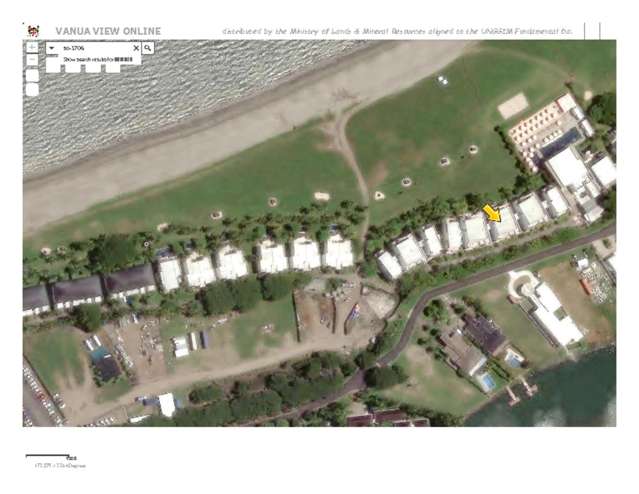
Task: Click the magnifier search button
Action: click(x=148, y=47)
